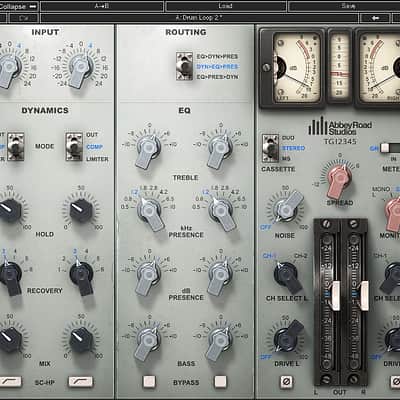Click the left-channel HOLD knob
The height and width of the screenshot is (400, 400).
point(9,210)
